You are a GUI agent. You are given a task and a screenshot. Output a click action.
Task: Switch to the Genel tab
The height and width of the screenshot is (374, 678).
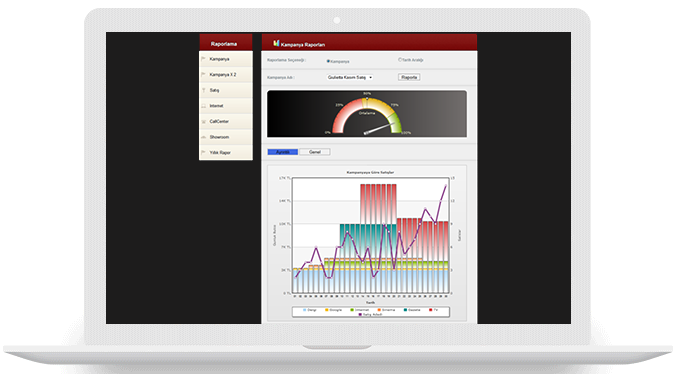pyautogui.click(x=315, y=152)
